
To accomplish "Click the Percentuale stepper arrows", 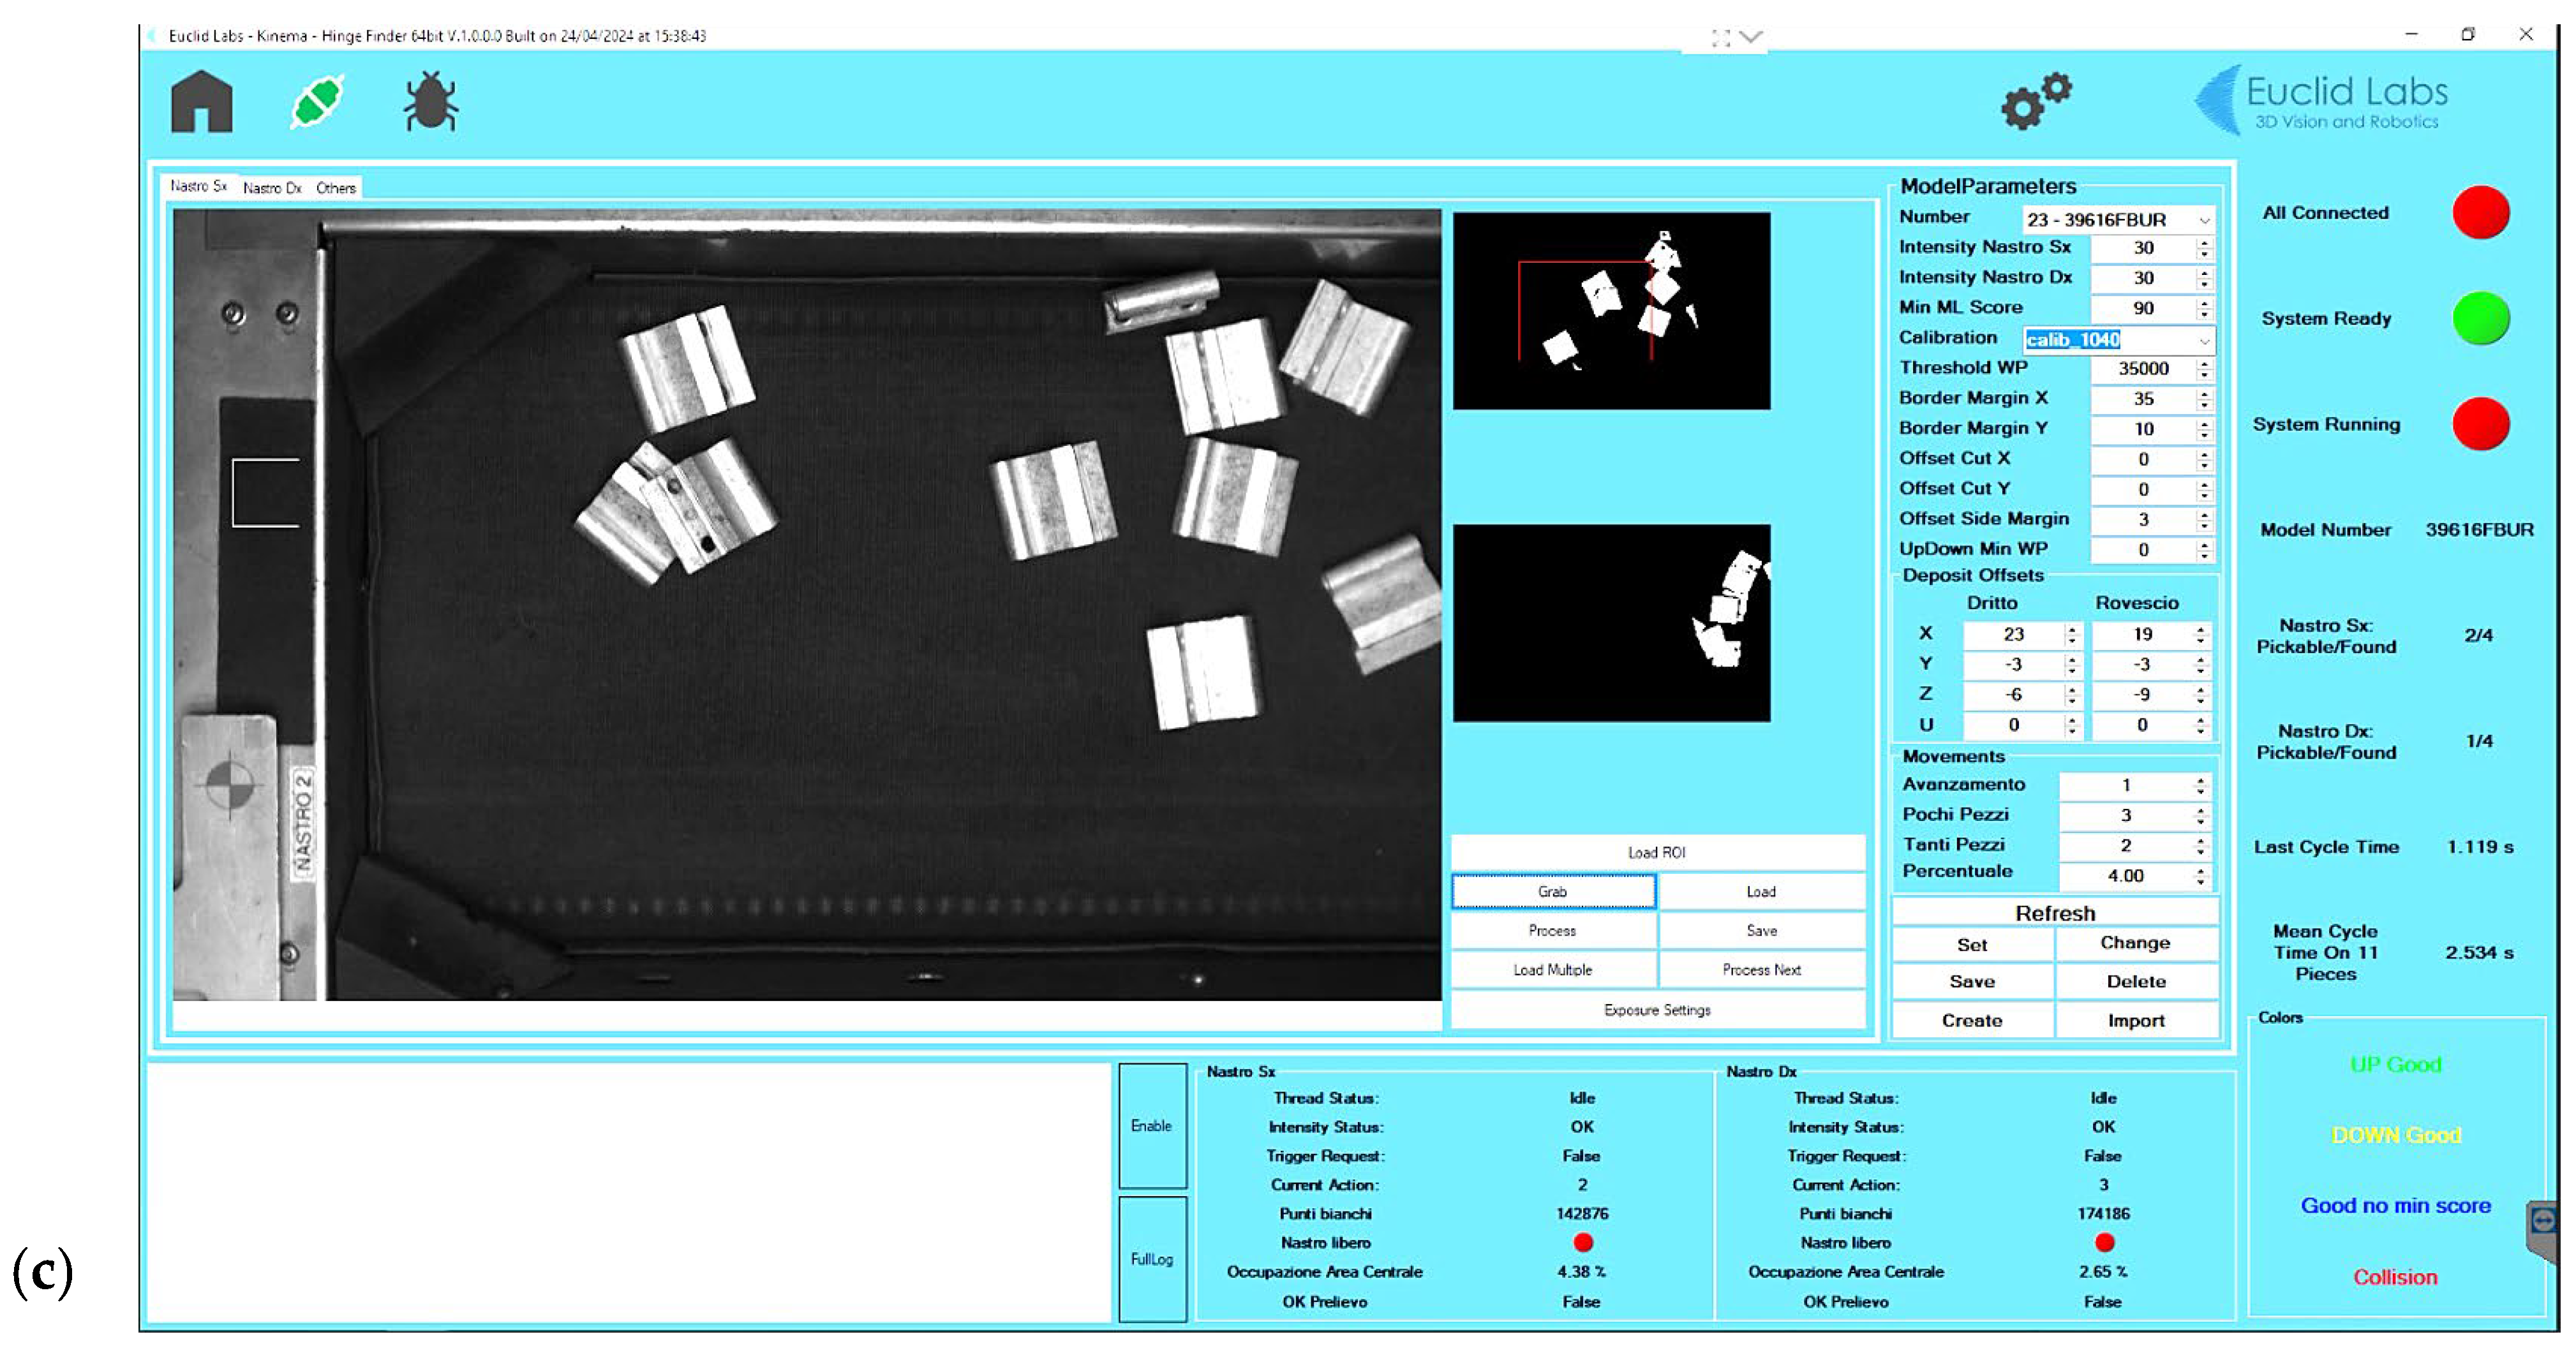I will (x=2200, y=876).
